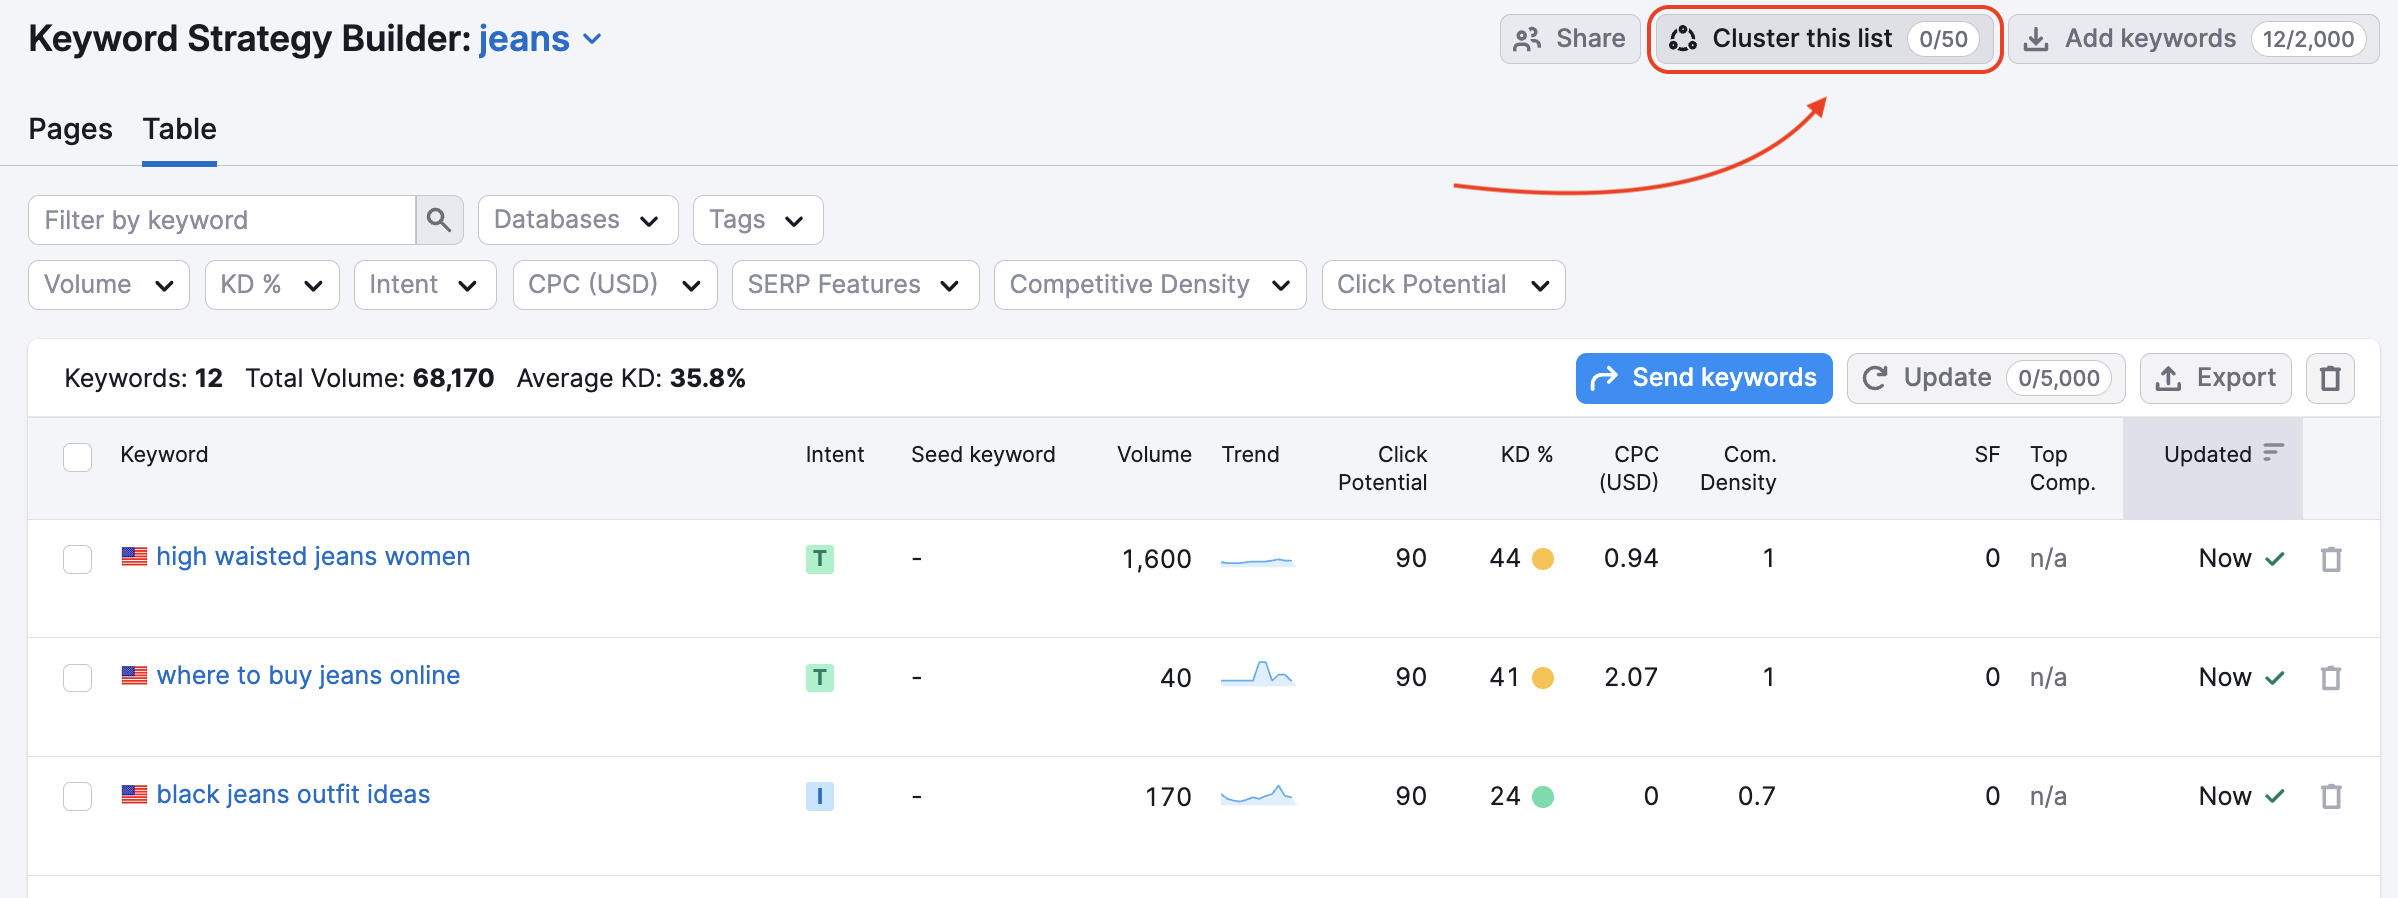The image size is (2398, 898).
Task: Open the Volume filter dropdown
Action: coord(108,285)
